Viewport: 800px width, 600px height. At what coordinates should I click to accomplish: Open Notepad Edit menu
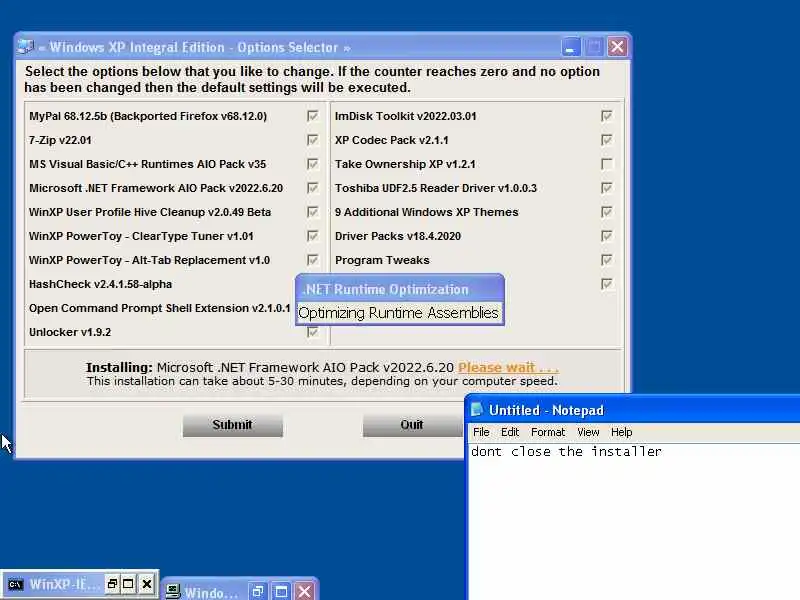(x=510, y=432)
